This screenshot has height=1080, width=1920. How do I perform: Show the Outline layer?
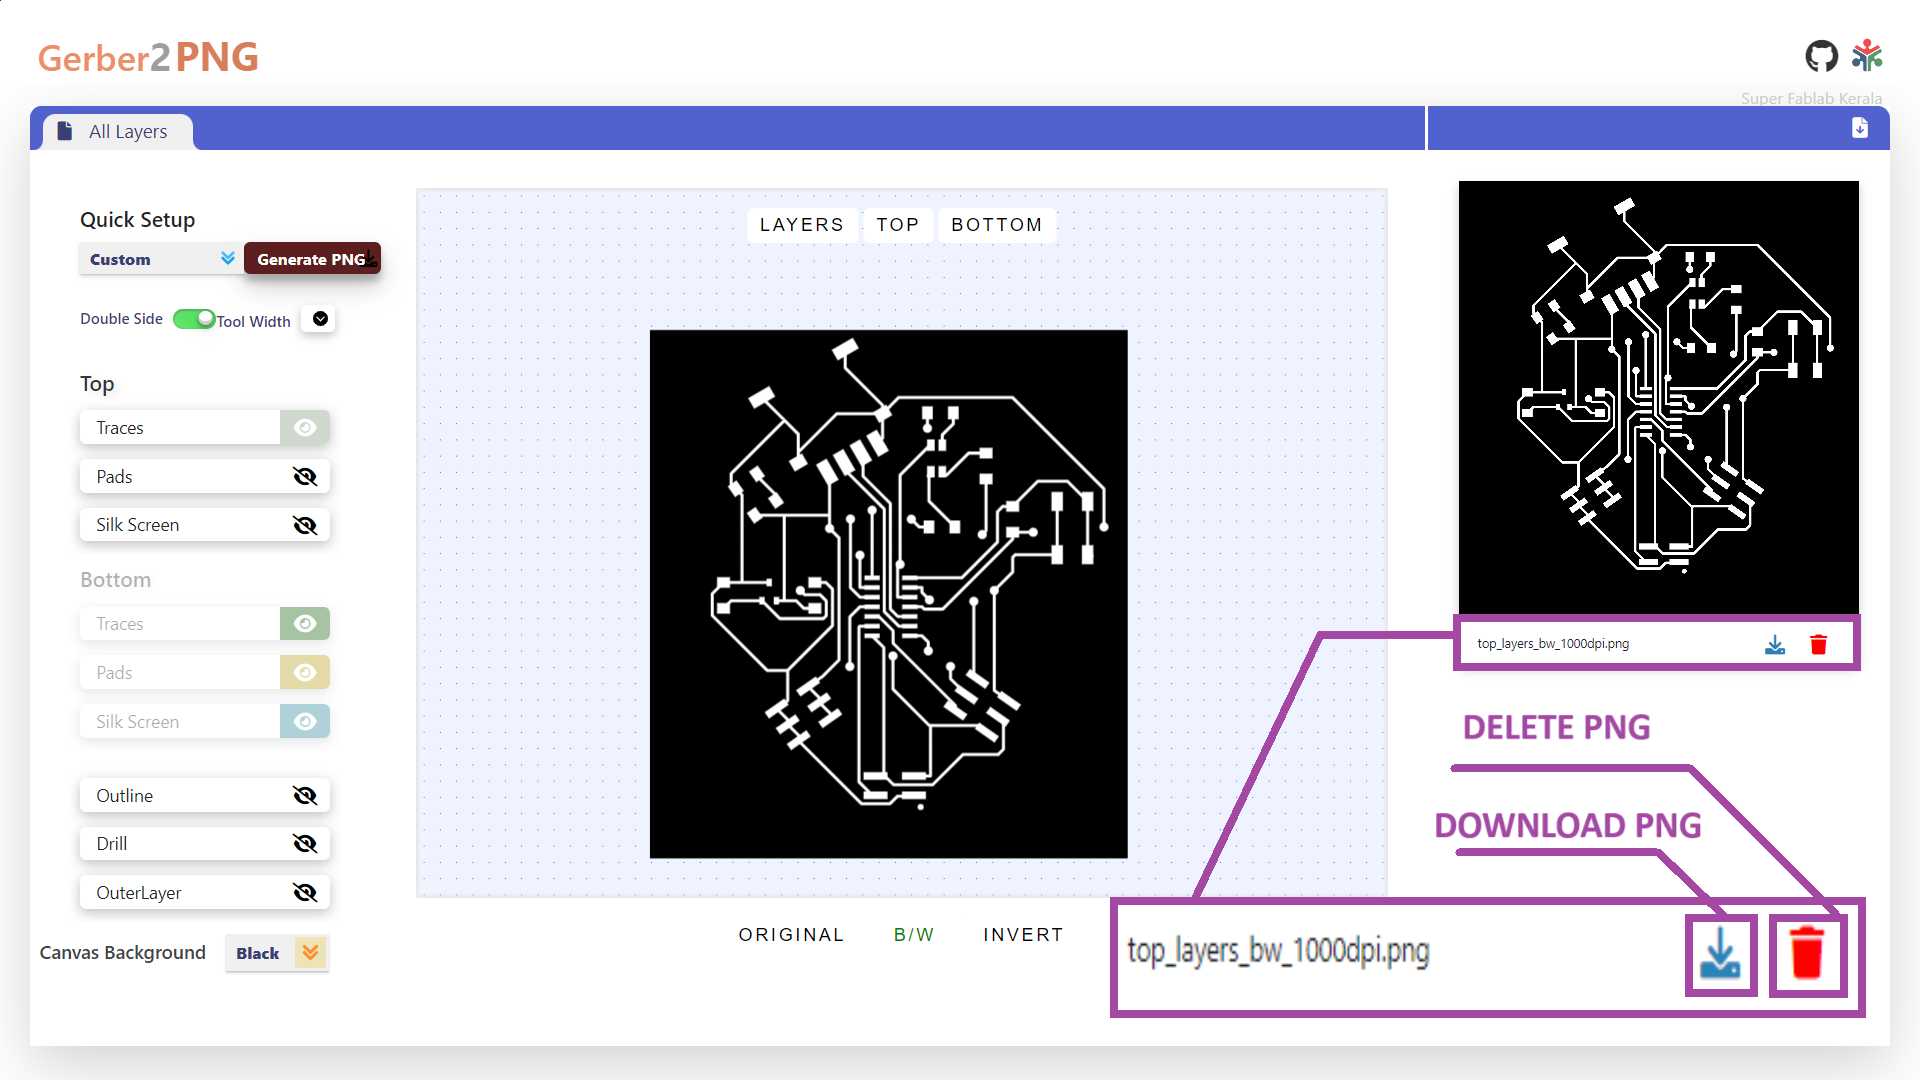[x=305, y=796]
